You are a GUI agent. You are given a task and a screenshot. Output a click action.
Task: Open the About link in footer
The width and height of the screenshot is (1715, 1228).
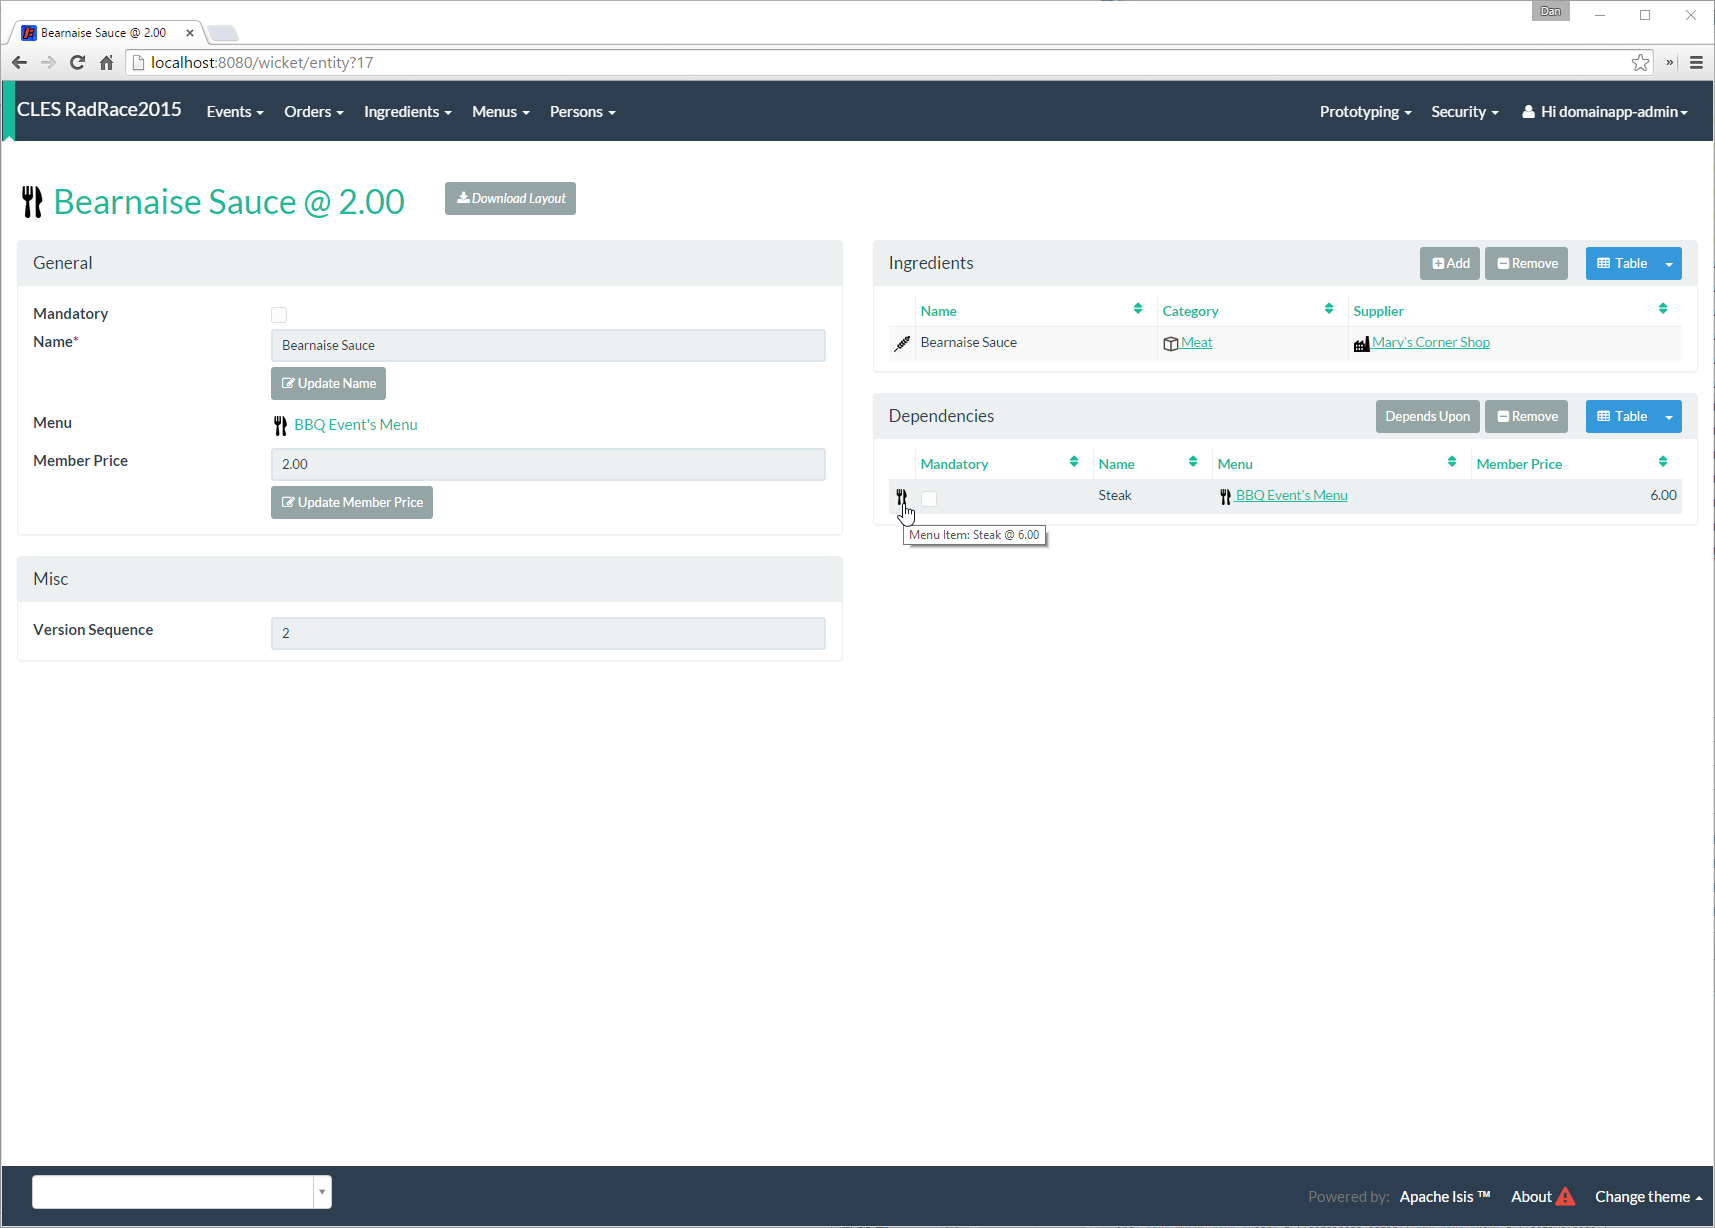[1531, 1197]
